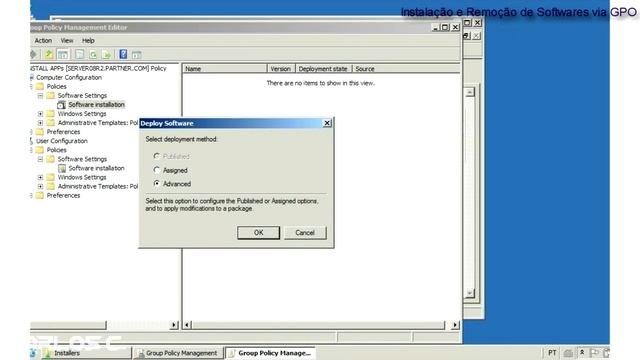Click the export list toolbar icon

coord(107,54)
